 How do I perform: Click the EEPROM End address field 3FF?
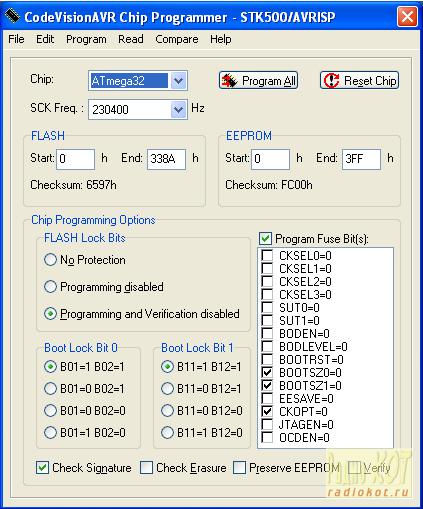(x=361, y=159)
